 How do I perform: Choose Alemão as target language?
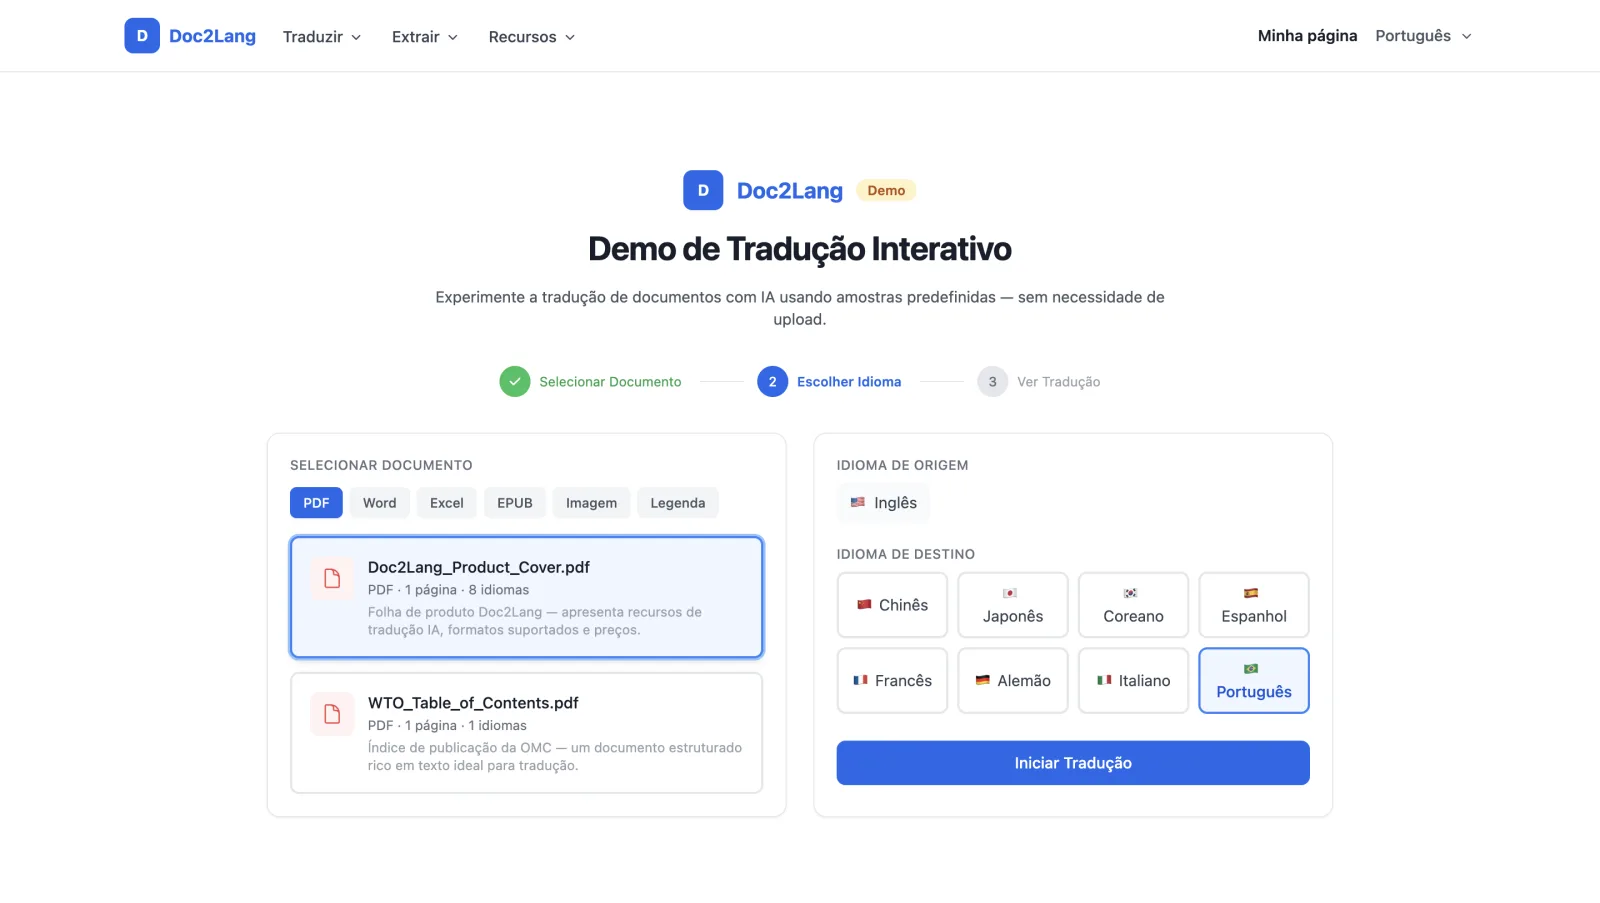click(1013, 681)
